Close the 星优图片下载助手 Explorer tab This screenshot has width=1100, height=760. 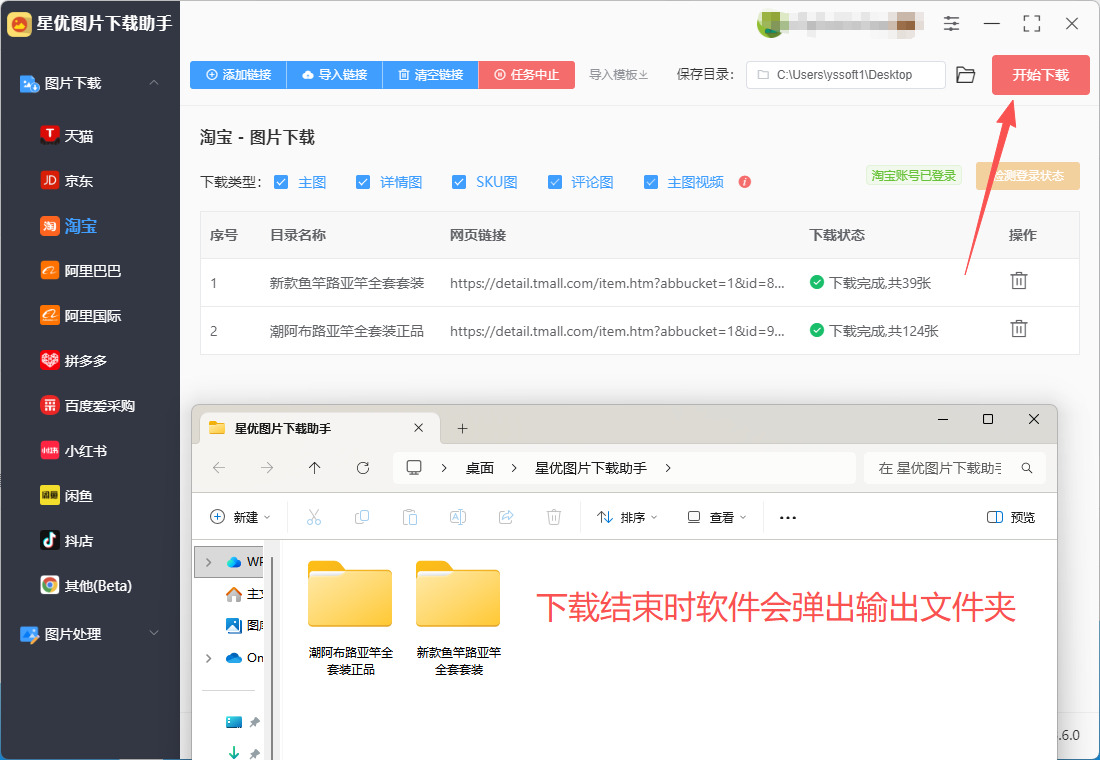pos(418,427)
